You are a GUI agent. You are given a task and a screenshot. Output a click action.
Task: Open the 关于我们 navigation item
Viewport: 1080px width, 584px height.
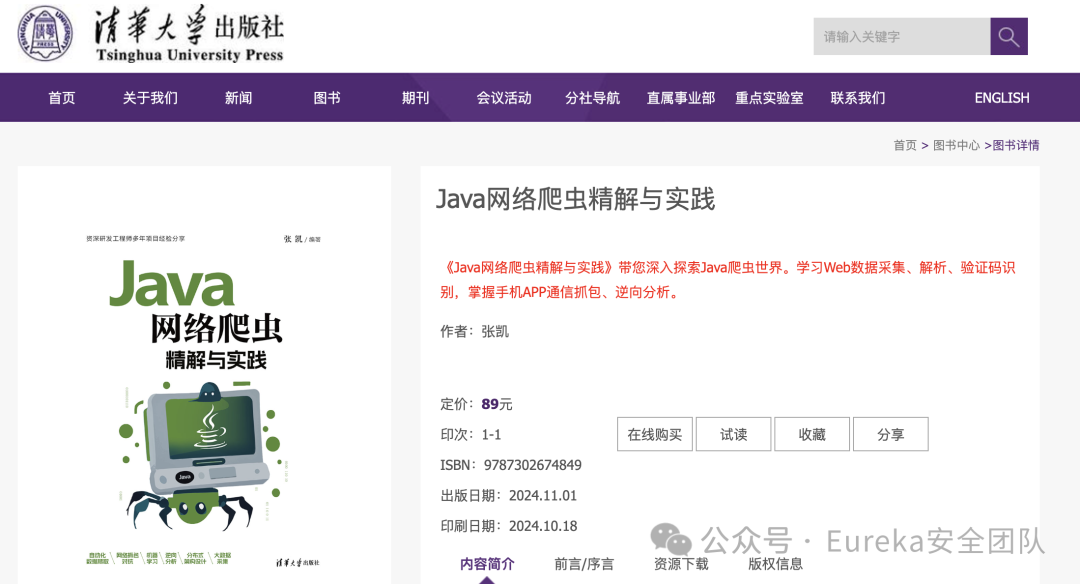(150, 98)
